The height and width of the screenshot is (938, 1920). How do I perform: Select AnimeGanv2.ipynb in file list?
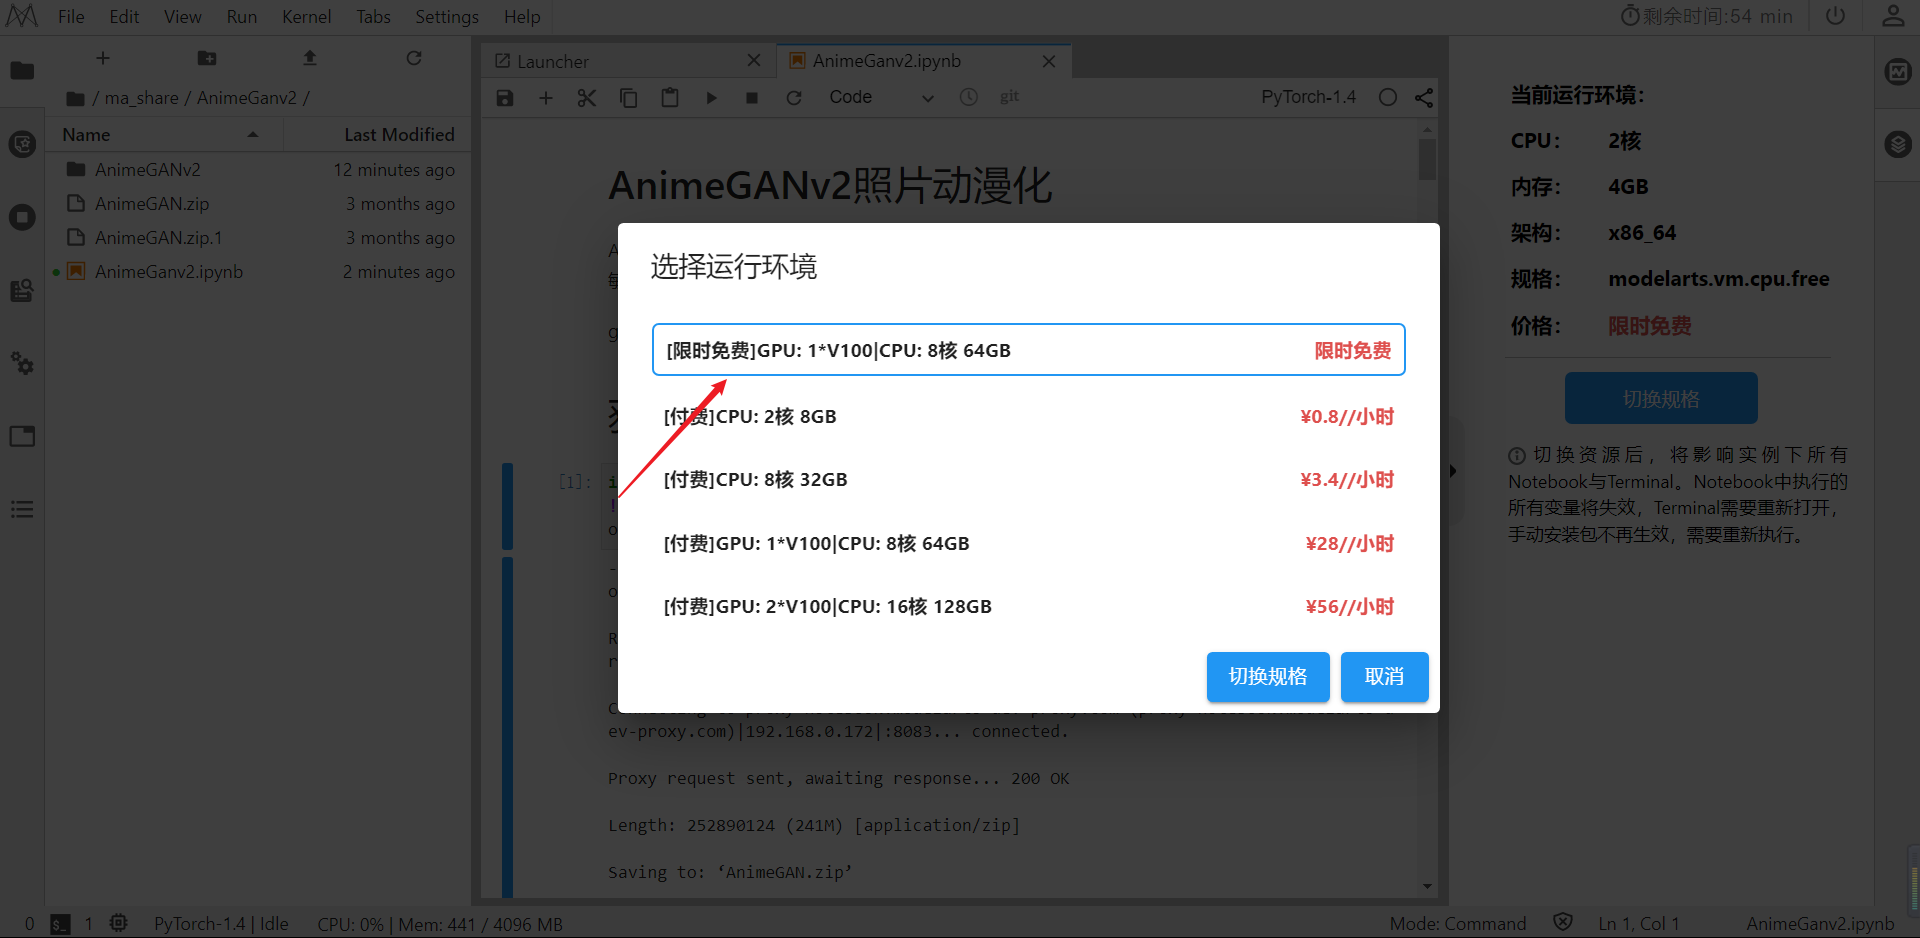point(259,272)
